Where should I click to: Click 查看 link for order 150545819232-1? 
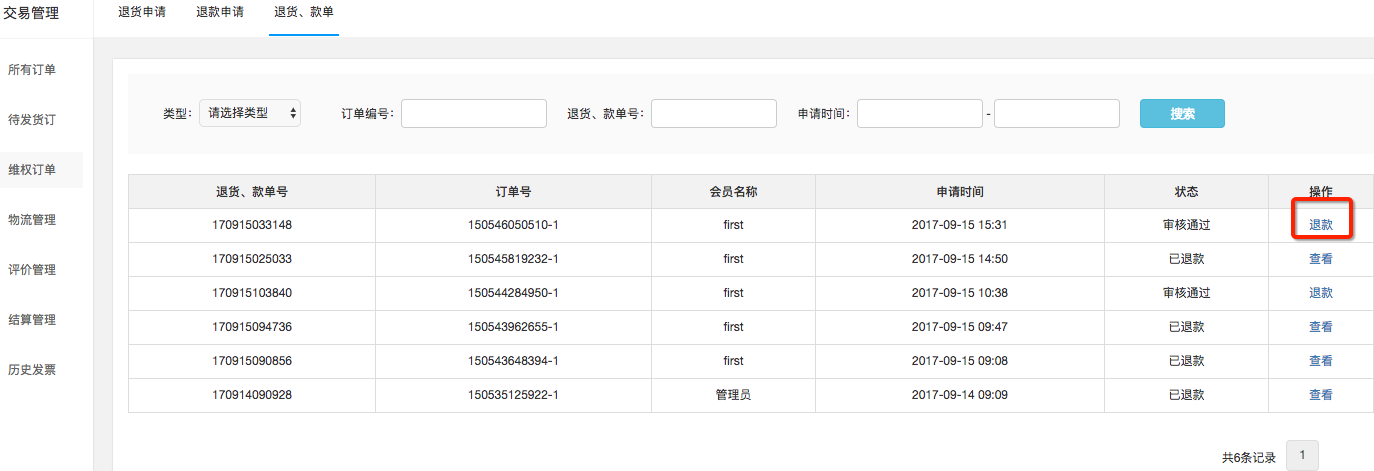(x=1321, y=259)
